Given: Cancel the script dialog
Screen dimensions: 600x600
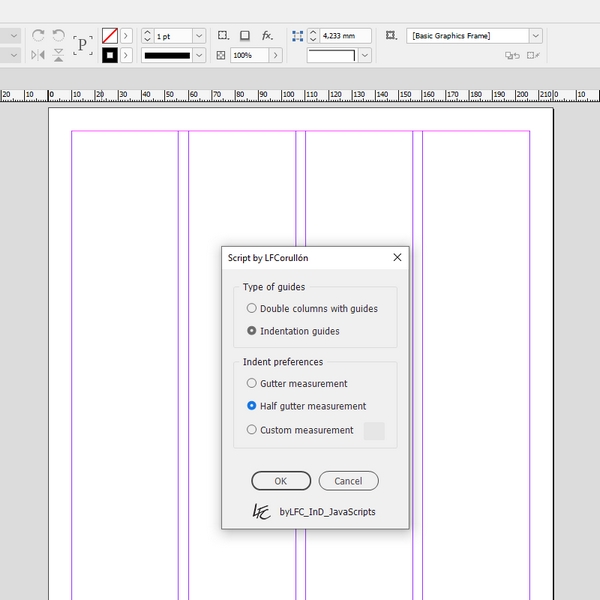Looking at the screenshot, I should point(348,481).
